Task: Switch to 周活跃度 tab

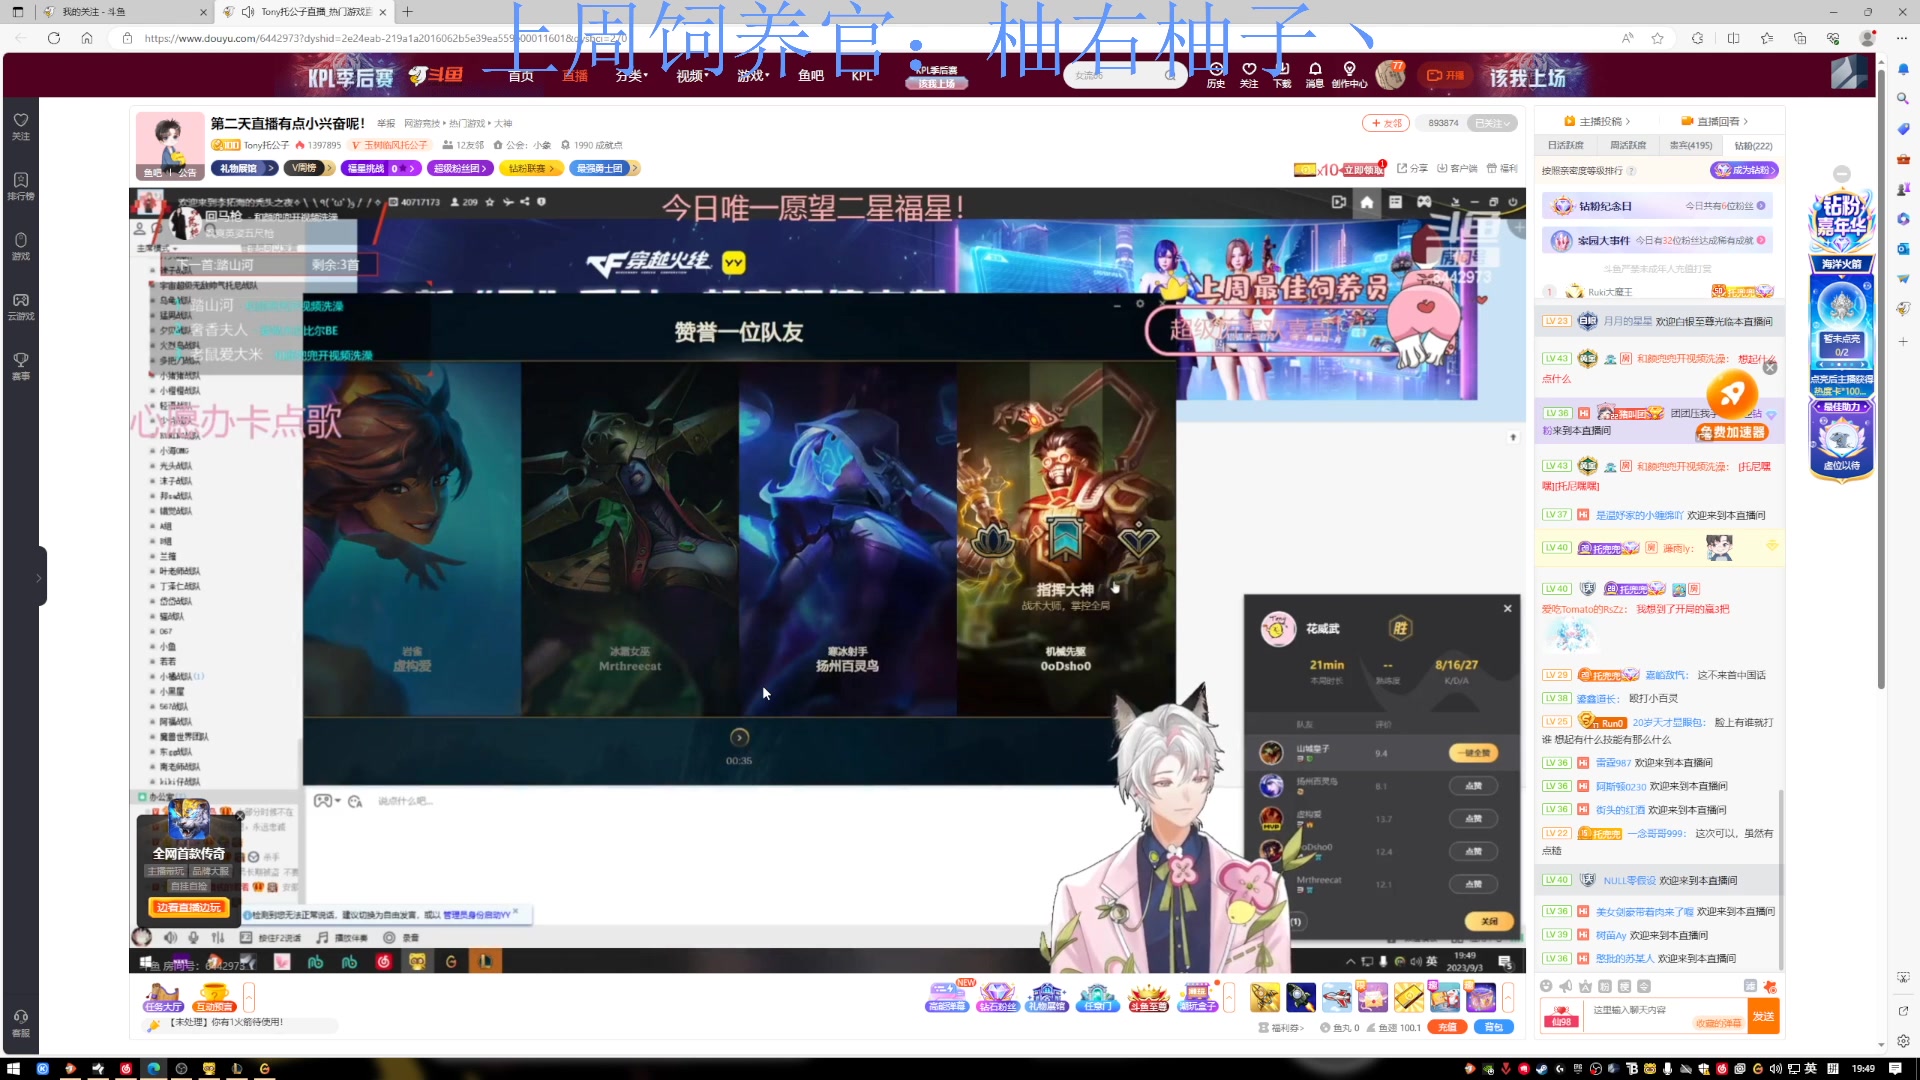Action: [x=1628, y=146]
